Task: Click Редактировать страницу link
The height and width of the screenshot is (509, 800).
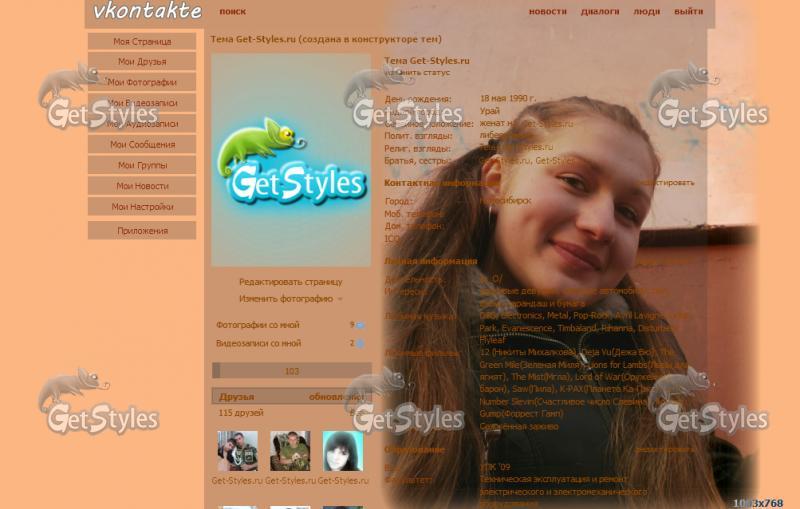Action: 290,282
